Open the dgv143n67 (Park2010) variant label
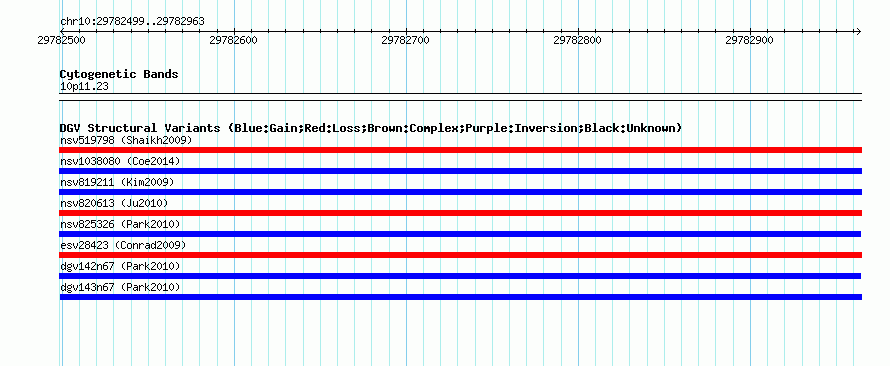This screenshot has width=890, height=366. tap(120, 287)
